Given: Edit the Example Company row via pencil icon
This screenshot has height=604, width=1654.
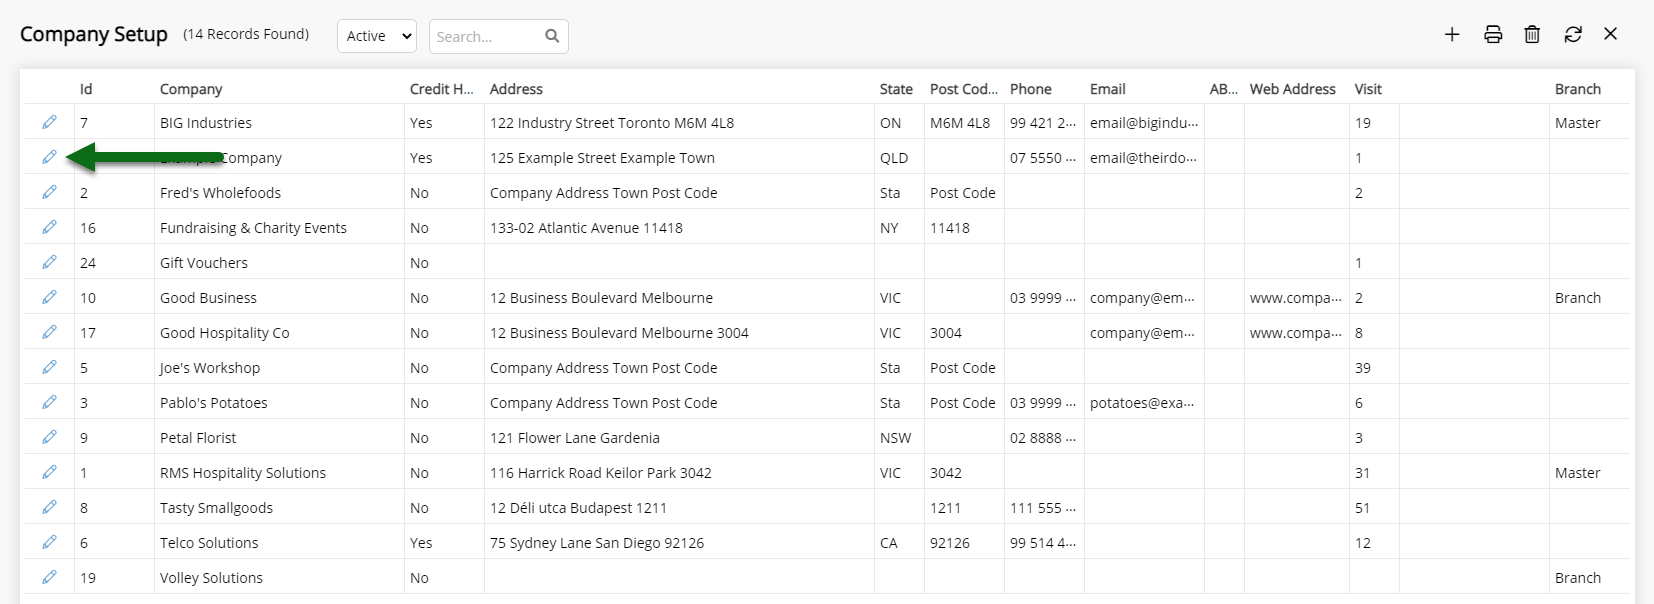Looking at the screenshot, I should tap(49, 157).
